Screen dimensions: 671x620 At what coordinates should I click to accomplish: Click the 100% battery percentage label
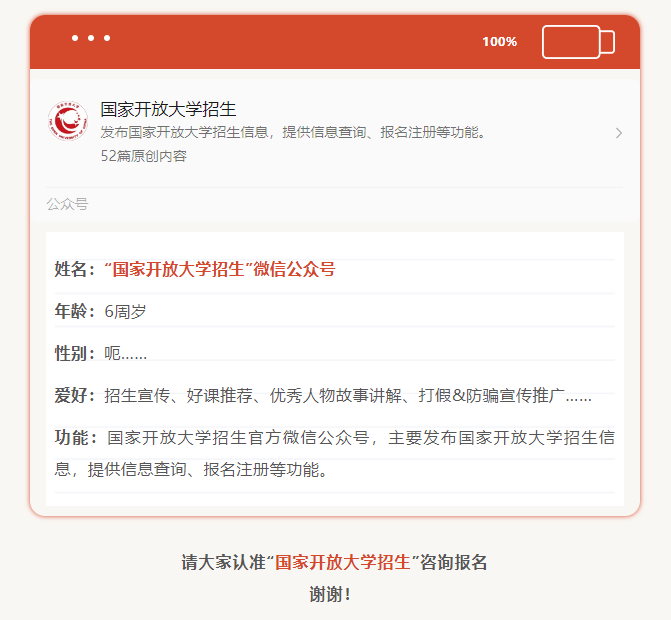point(499,42)
